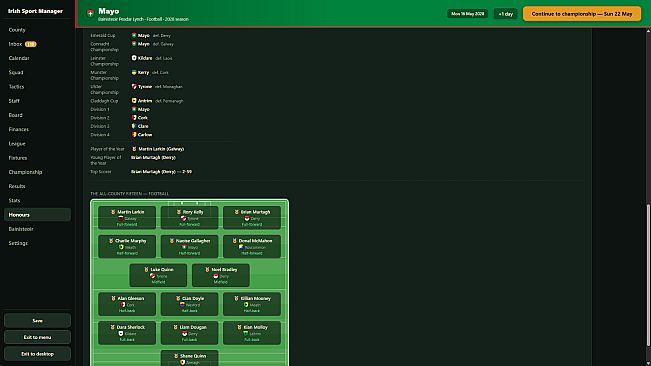The width and height of the screenshot is (651, 366).
Task: Click 'Tyrone' in the Ulster Championship row
Action: pos(145,86)
